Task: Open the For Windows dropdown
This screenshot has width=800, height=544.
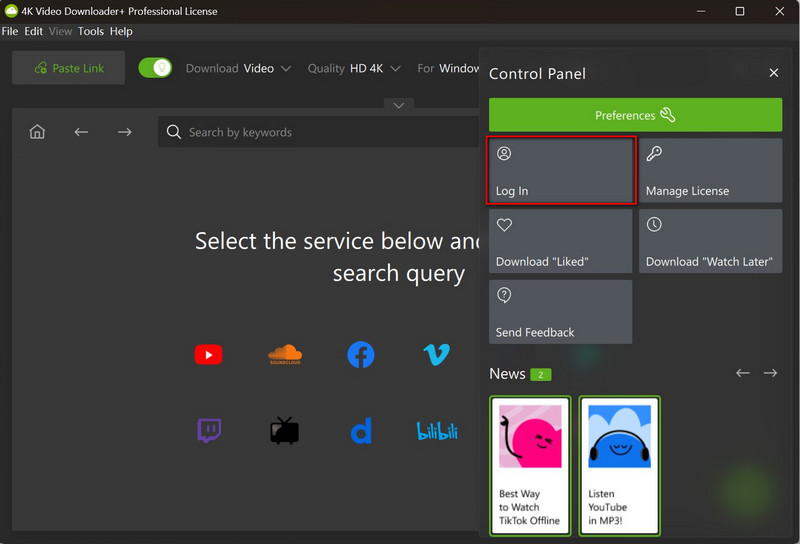Action: 448,68
